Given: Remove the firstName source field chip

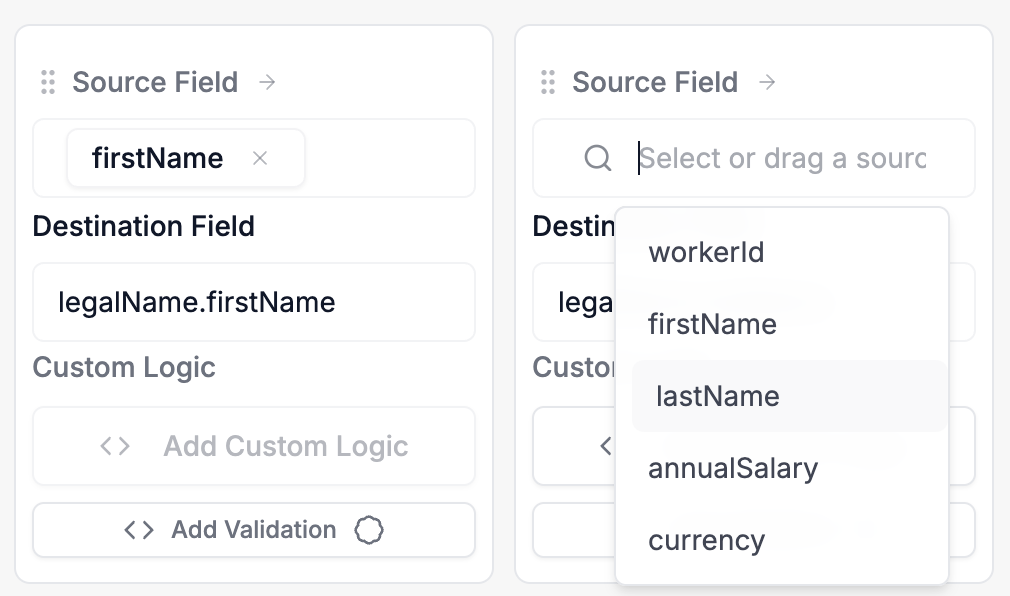Looking at the screenshot, I should pos(260,158).
